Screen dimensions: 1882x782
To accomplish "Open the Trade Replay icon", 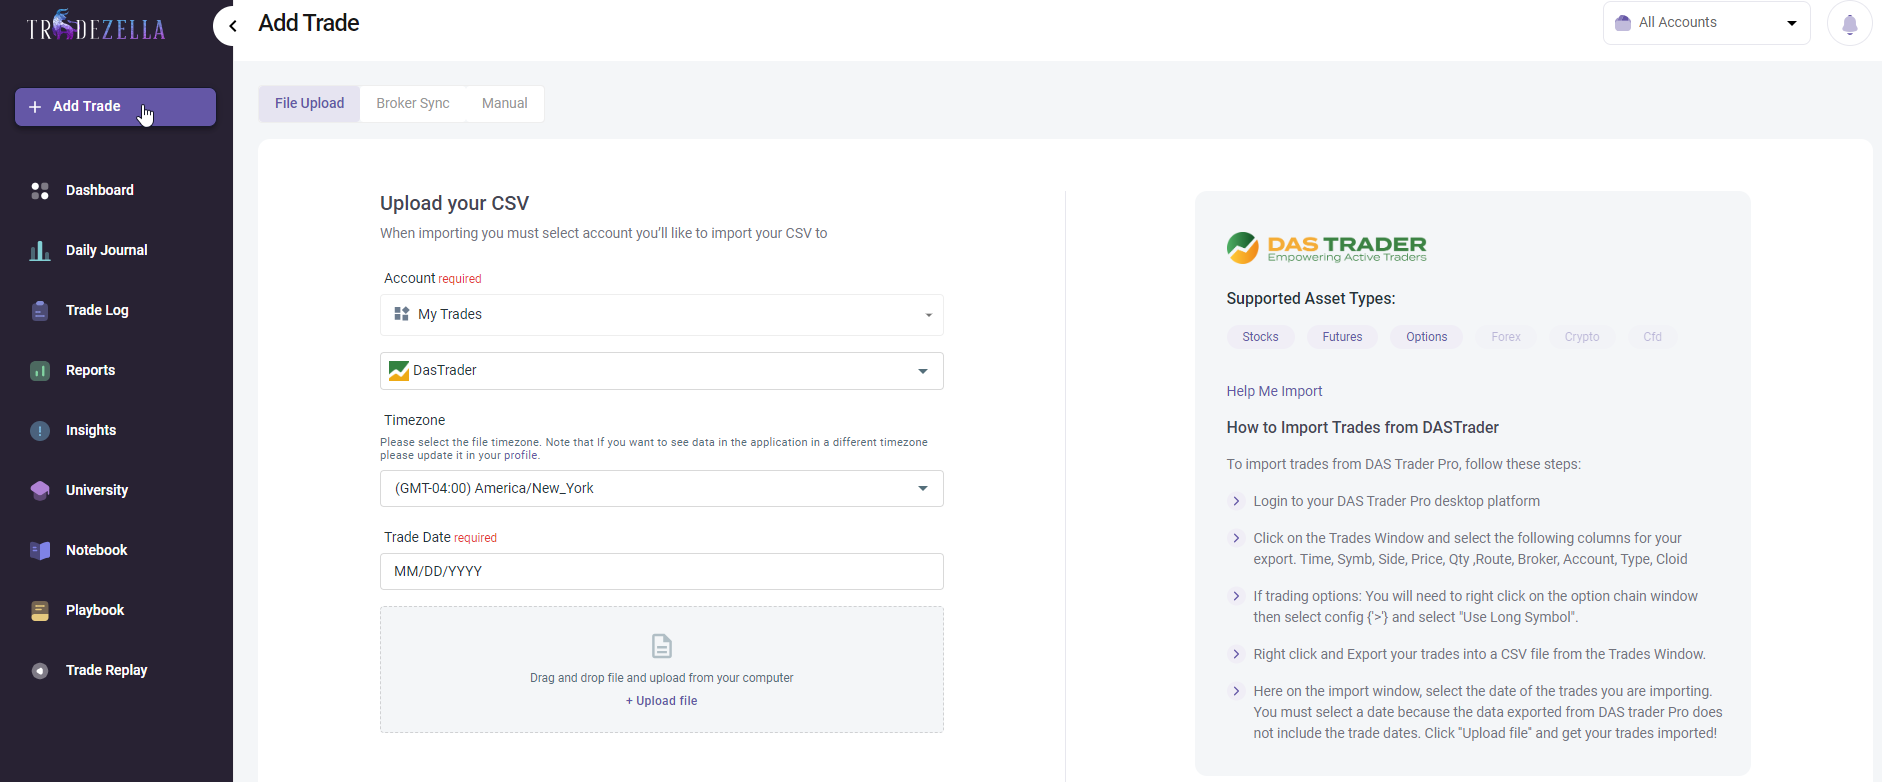I will [x=40, y=671].
